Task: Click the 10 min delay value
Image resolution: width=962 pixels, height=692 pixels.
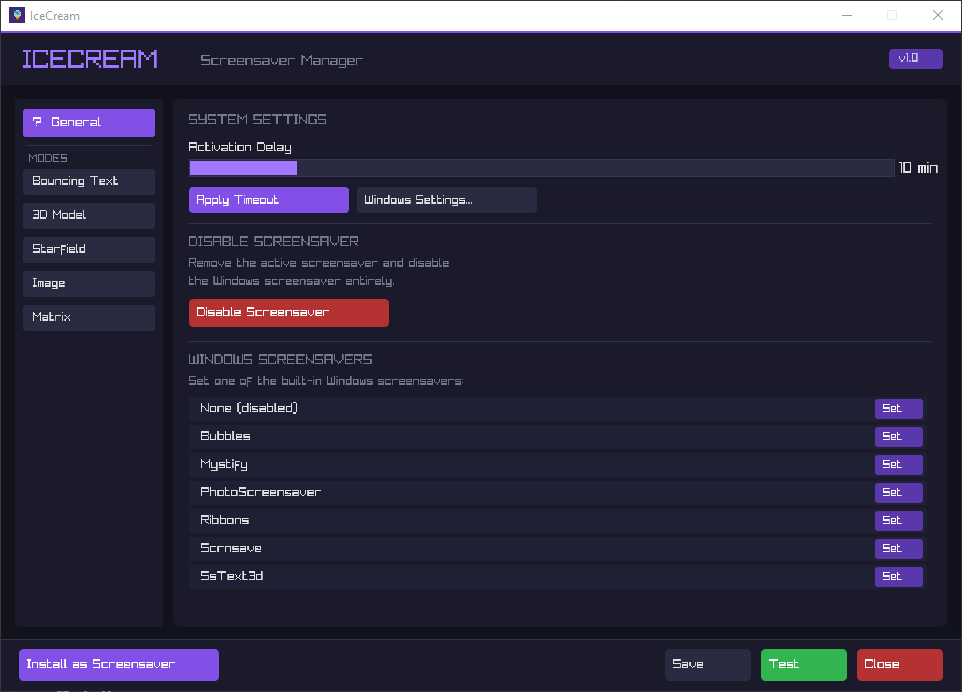Action: pos(918,168)
